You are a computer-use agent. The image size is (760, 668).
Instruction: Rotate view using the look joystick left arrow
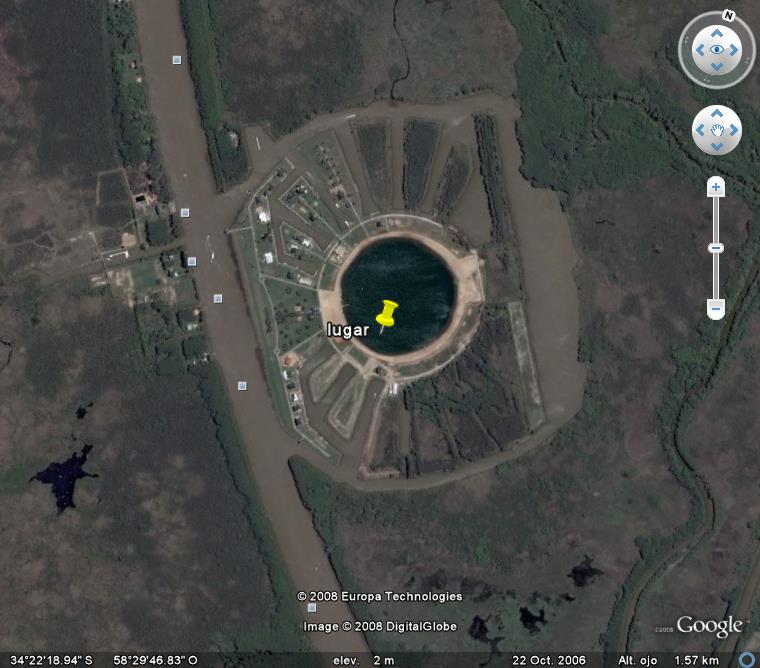(700, 50)
